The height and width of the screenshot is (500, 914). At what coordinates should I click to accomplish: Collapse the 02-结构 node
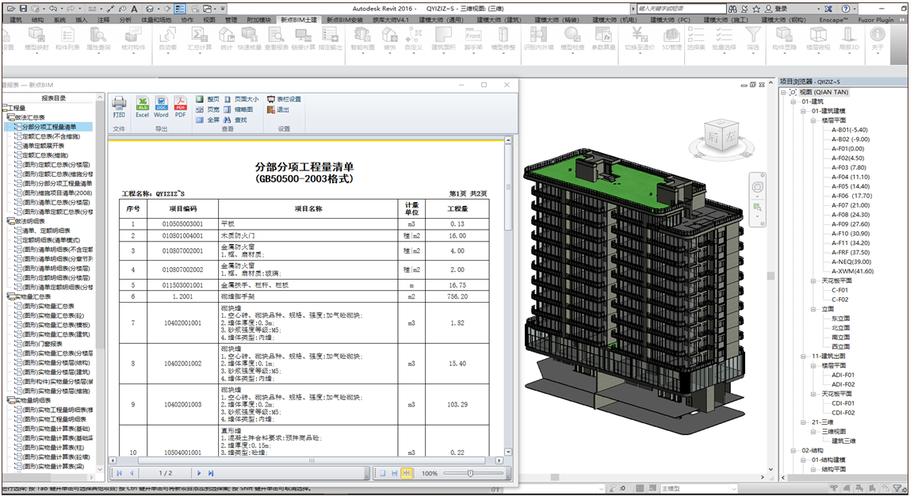coord(793,450)
